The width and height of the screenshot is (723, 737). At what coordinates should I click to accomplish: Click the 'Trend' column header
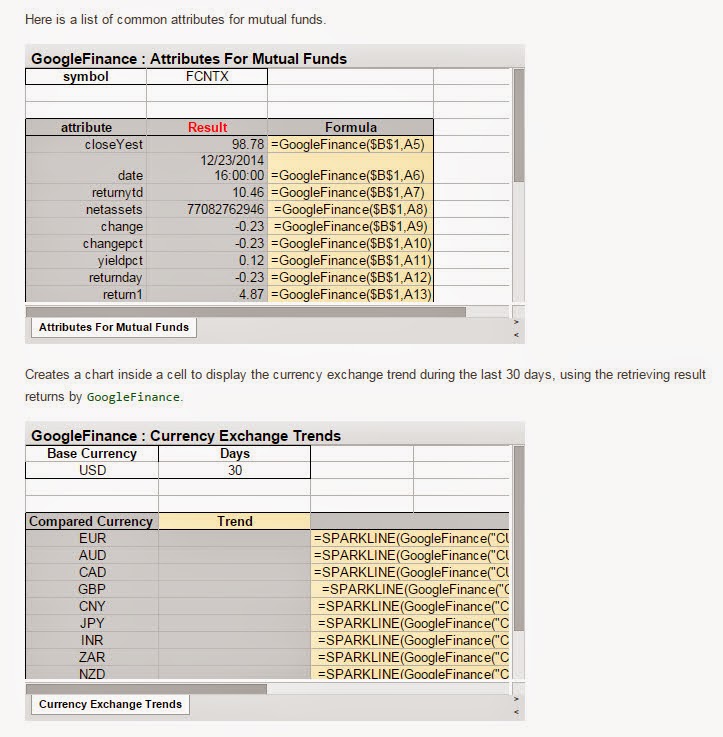pos(235,521)
